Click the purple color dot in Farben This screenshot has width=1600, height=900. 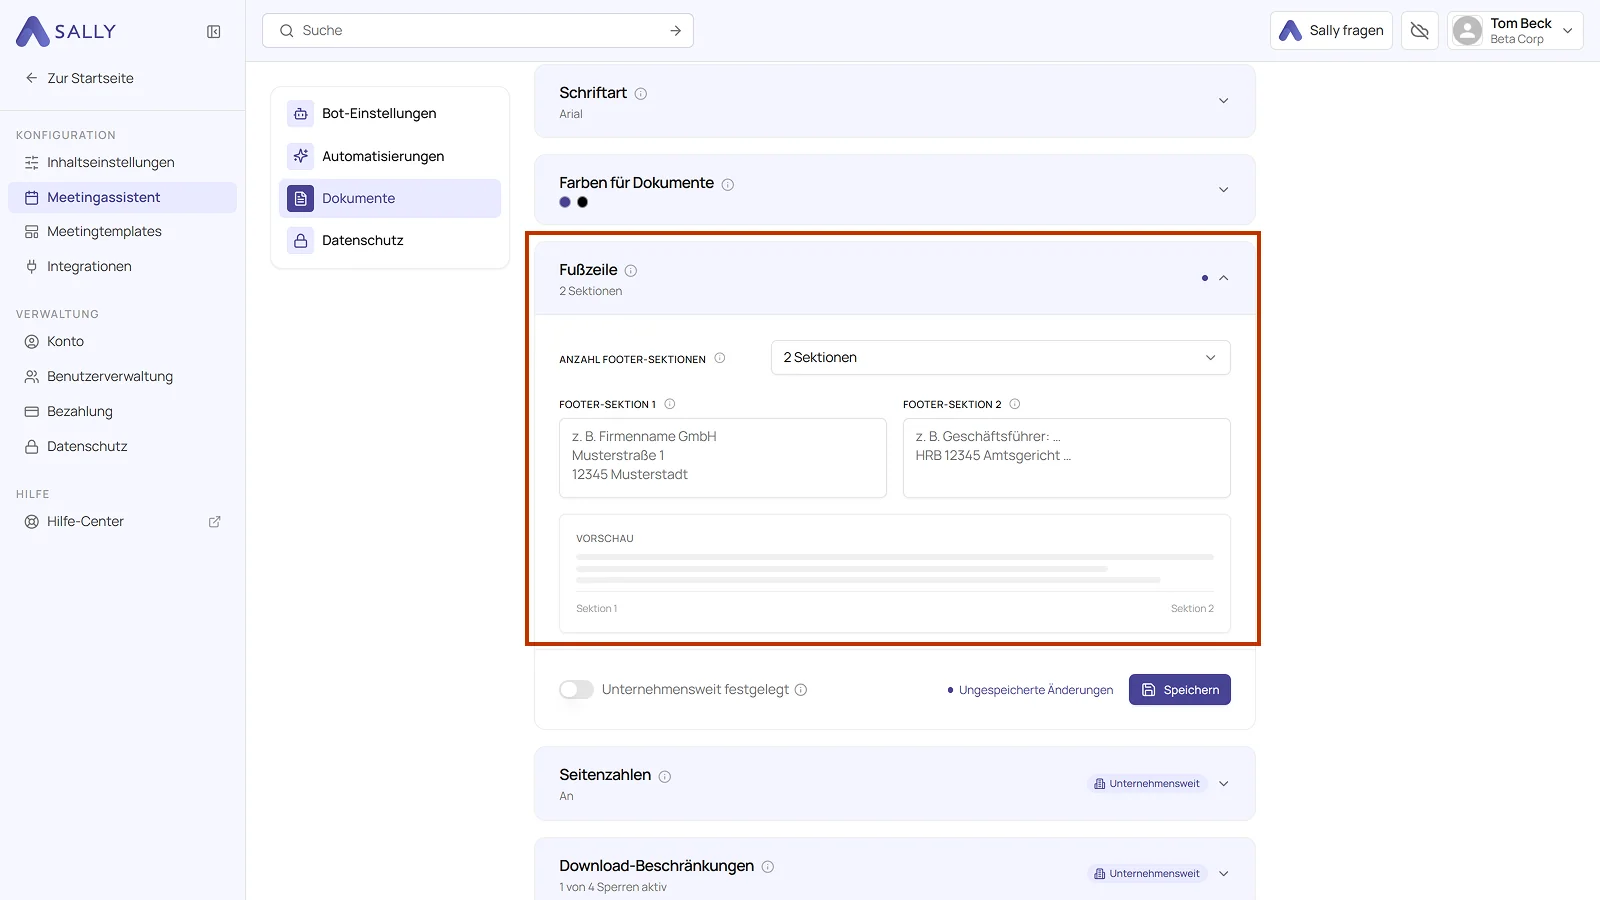tap(565, 202)
